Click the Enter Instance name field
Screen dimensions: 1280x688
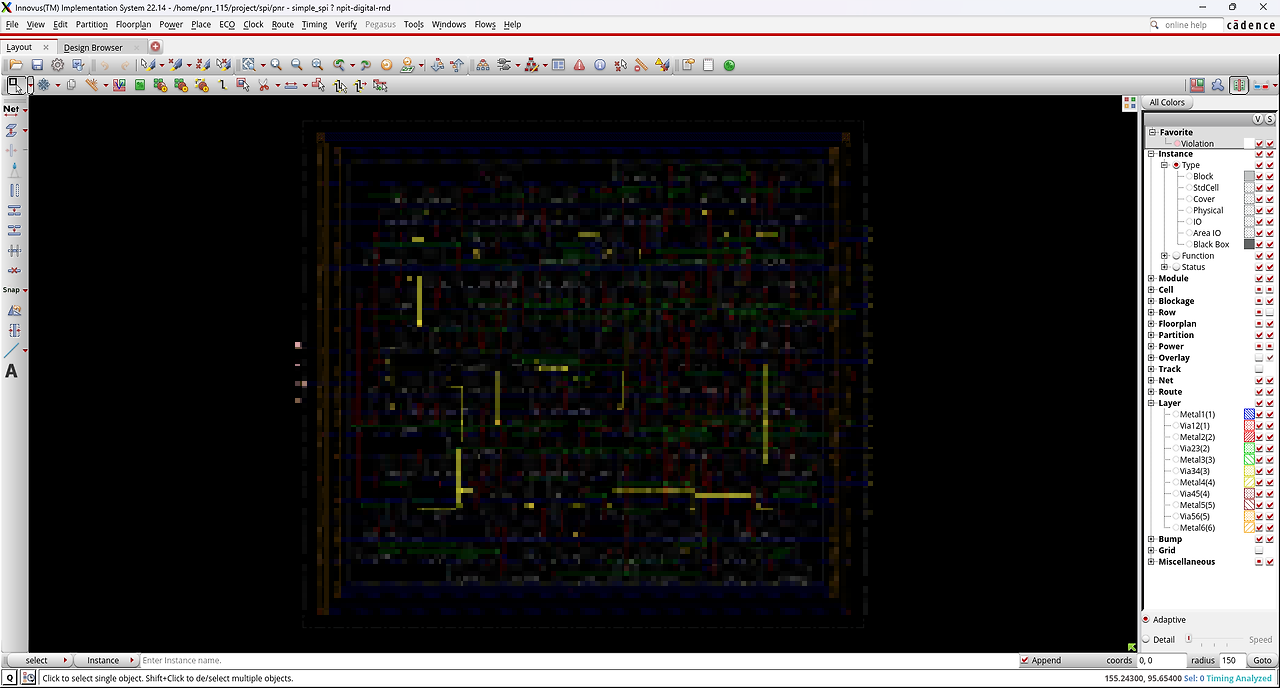[x=578, y=660]
